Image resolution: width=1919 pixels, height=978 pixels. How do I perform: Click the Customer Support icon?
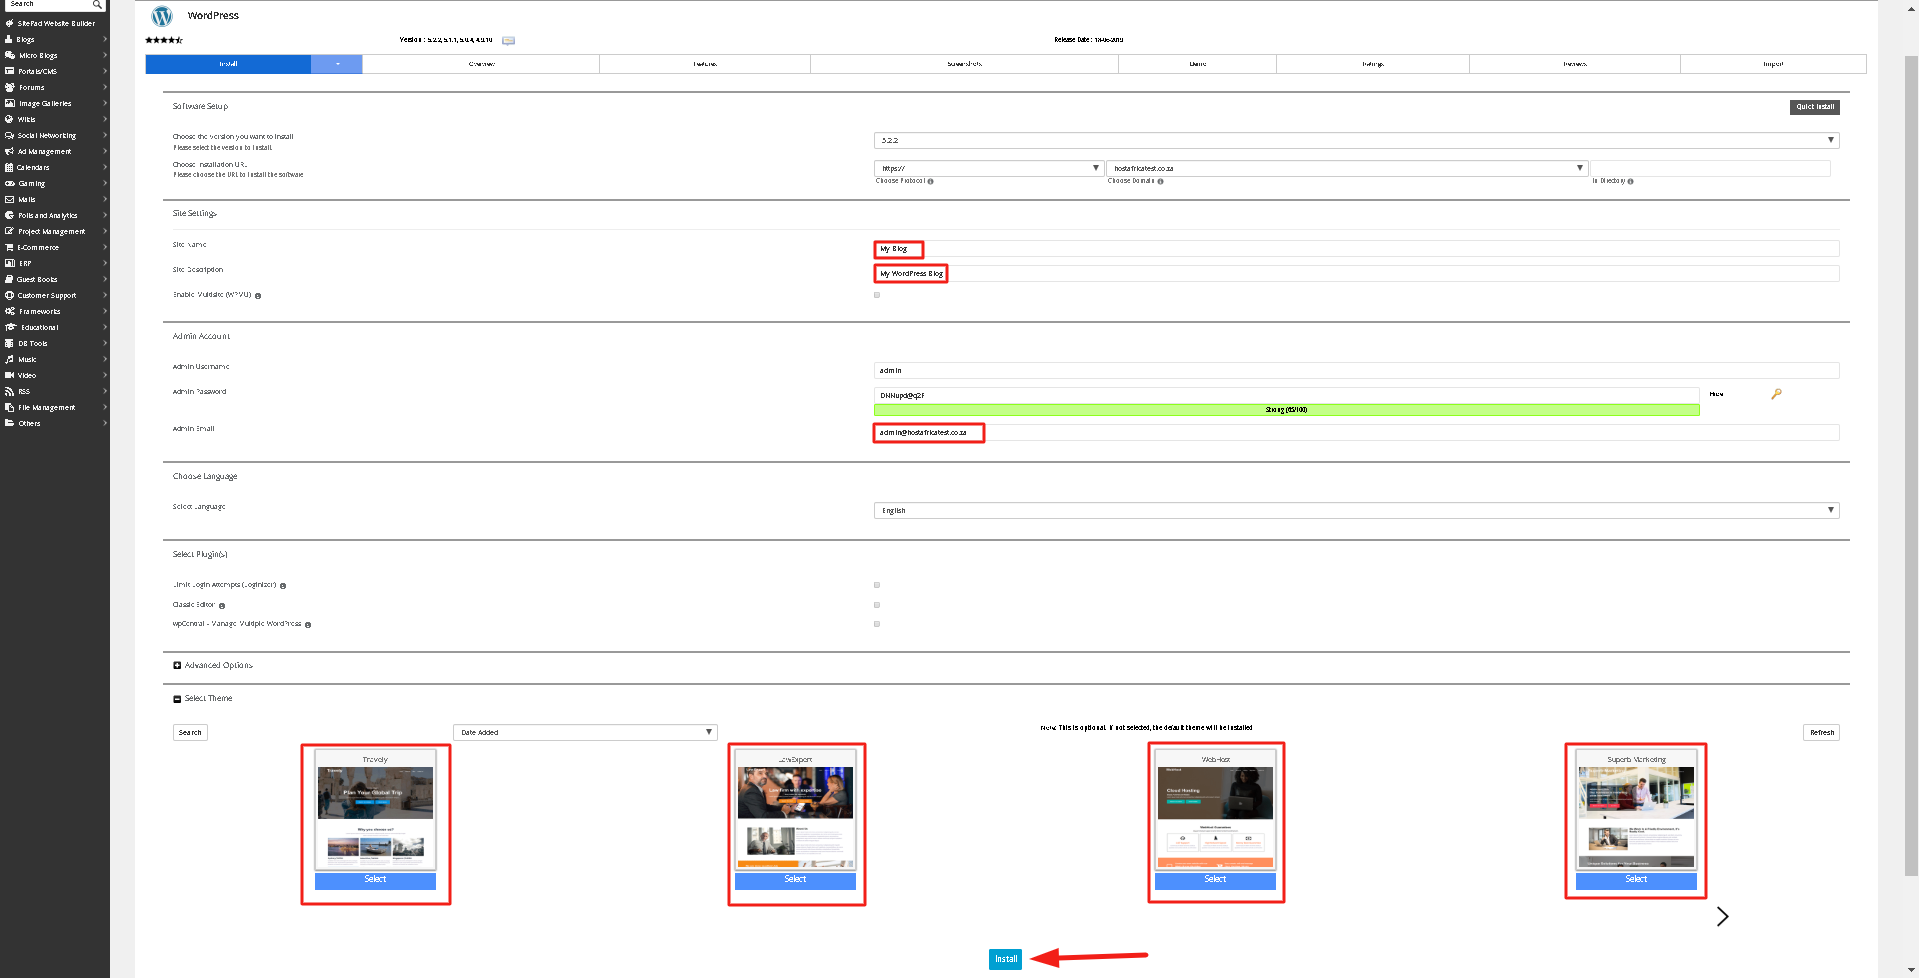click(9, 295)
